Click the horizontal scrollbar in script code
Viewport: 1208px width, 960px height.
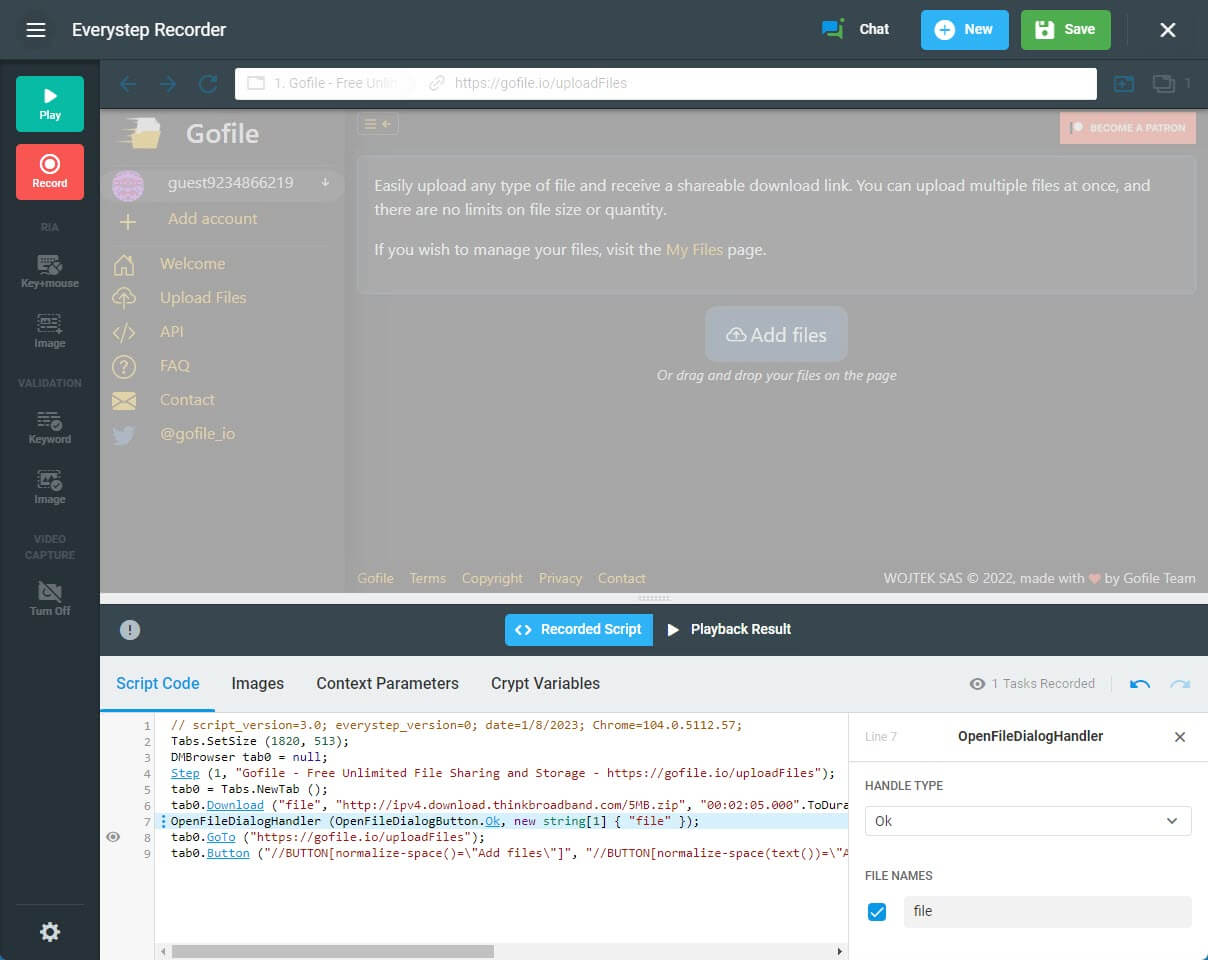pyautogui.click(x=332, y=951)
